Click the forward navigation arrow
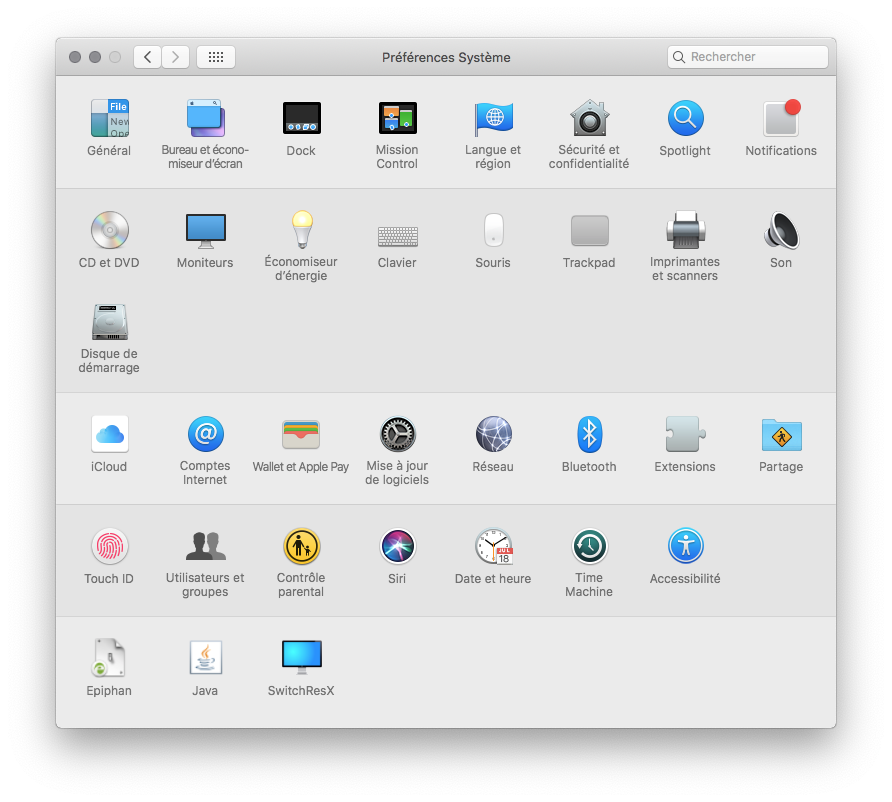 click(175, 57)
